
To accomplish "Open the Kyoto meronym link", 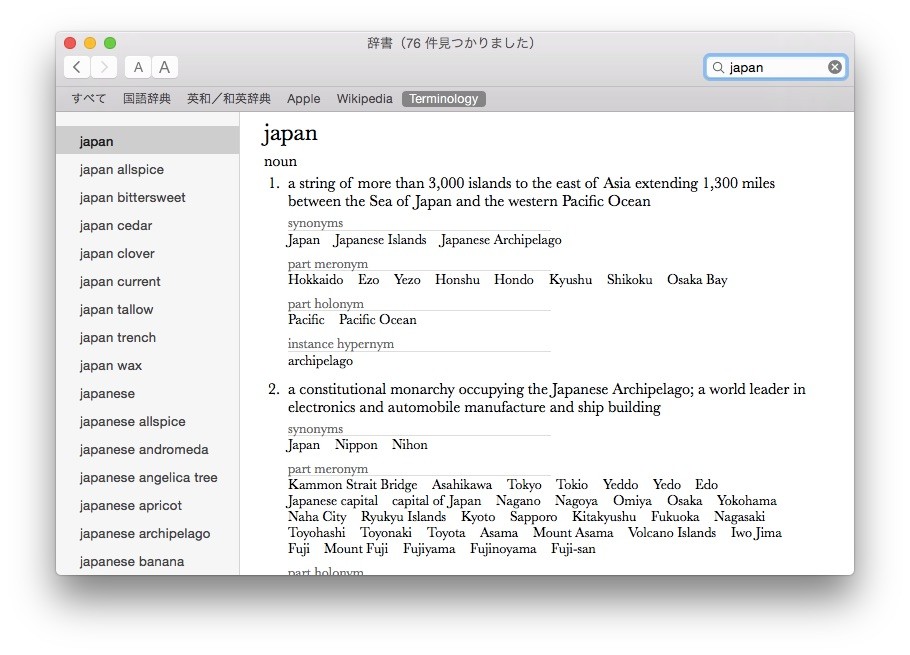I will coord(478,517).
